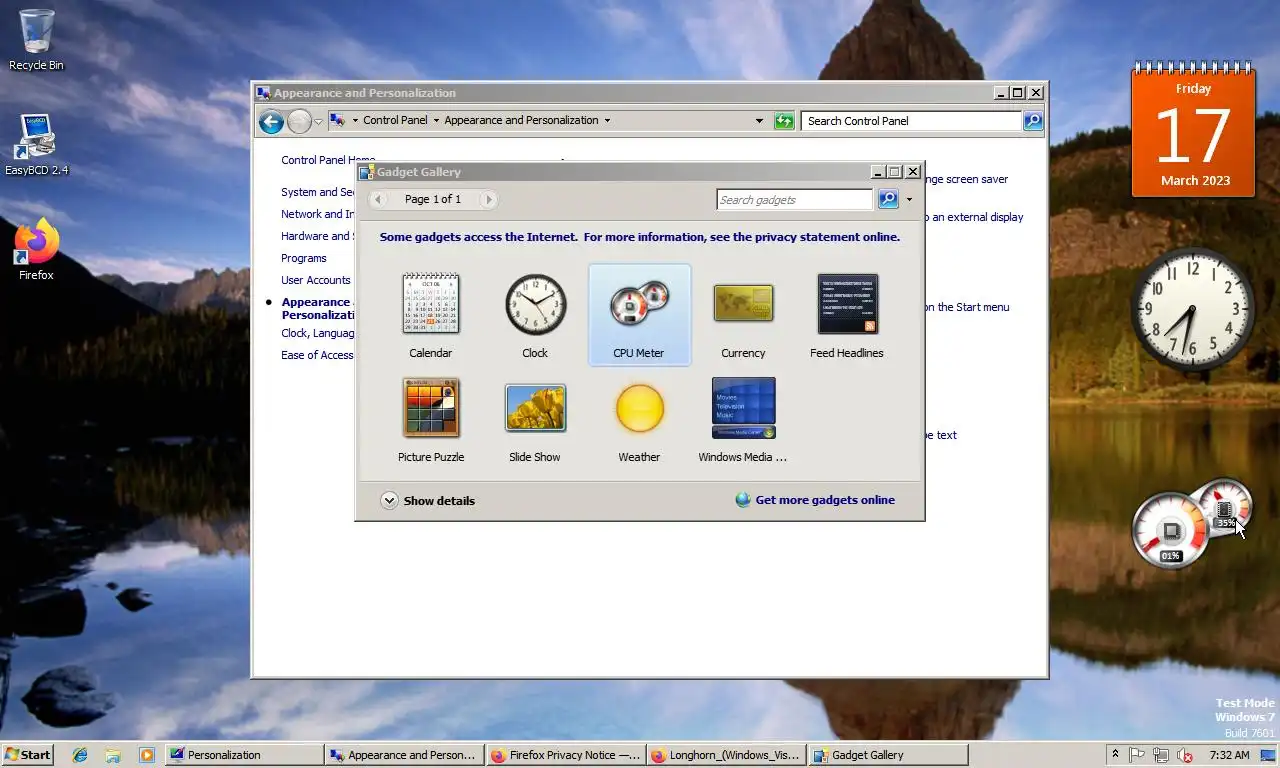
Task: Click in the Search gadgets field
Action: tap(795, 200)
